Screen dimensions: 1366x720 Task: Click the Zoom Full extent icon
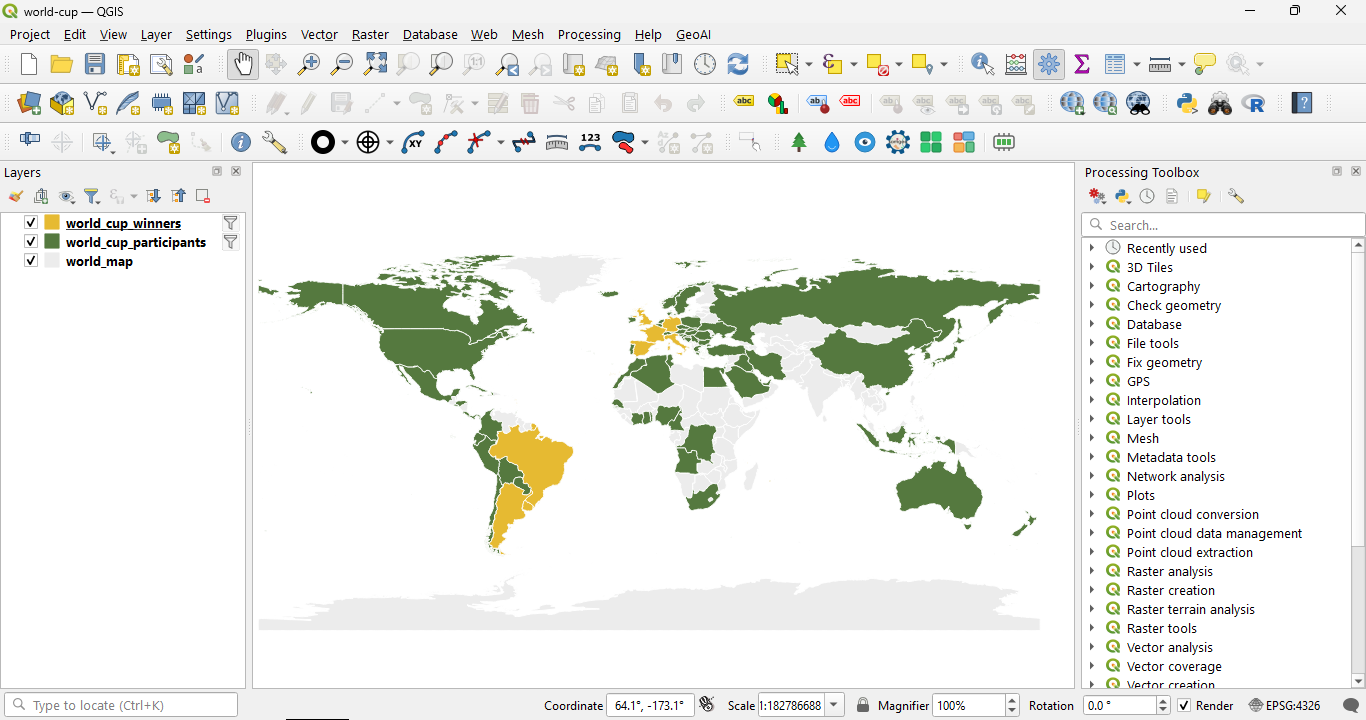coord(375,64)
